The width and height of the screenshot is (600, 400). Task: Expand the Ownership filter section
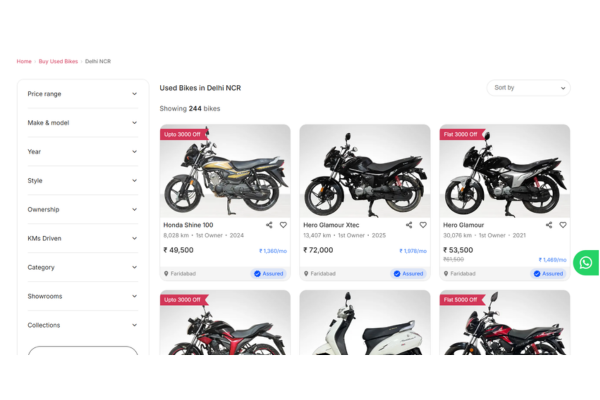click(x=83, y=209)
